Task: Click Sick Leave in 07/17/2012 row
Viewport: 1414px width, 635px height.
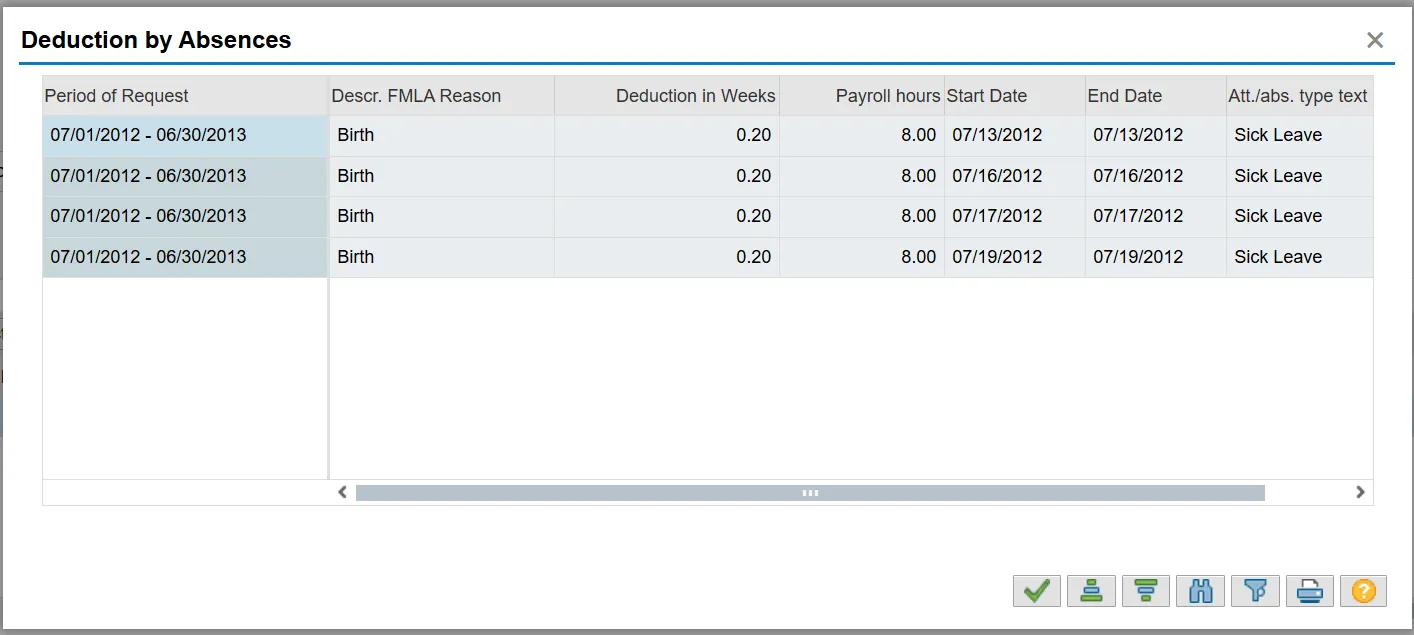Action: (1300, 216)
